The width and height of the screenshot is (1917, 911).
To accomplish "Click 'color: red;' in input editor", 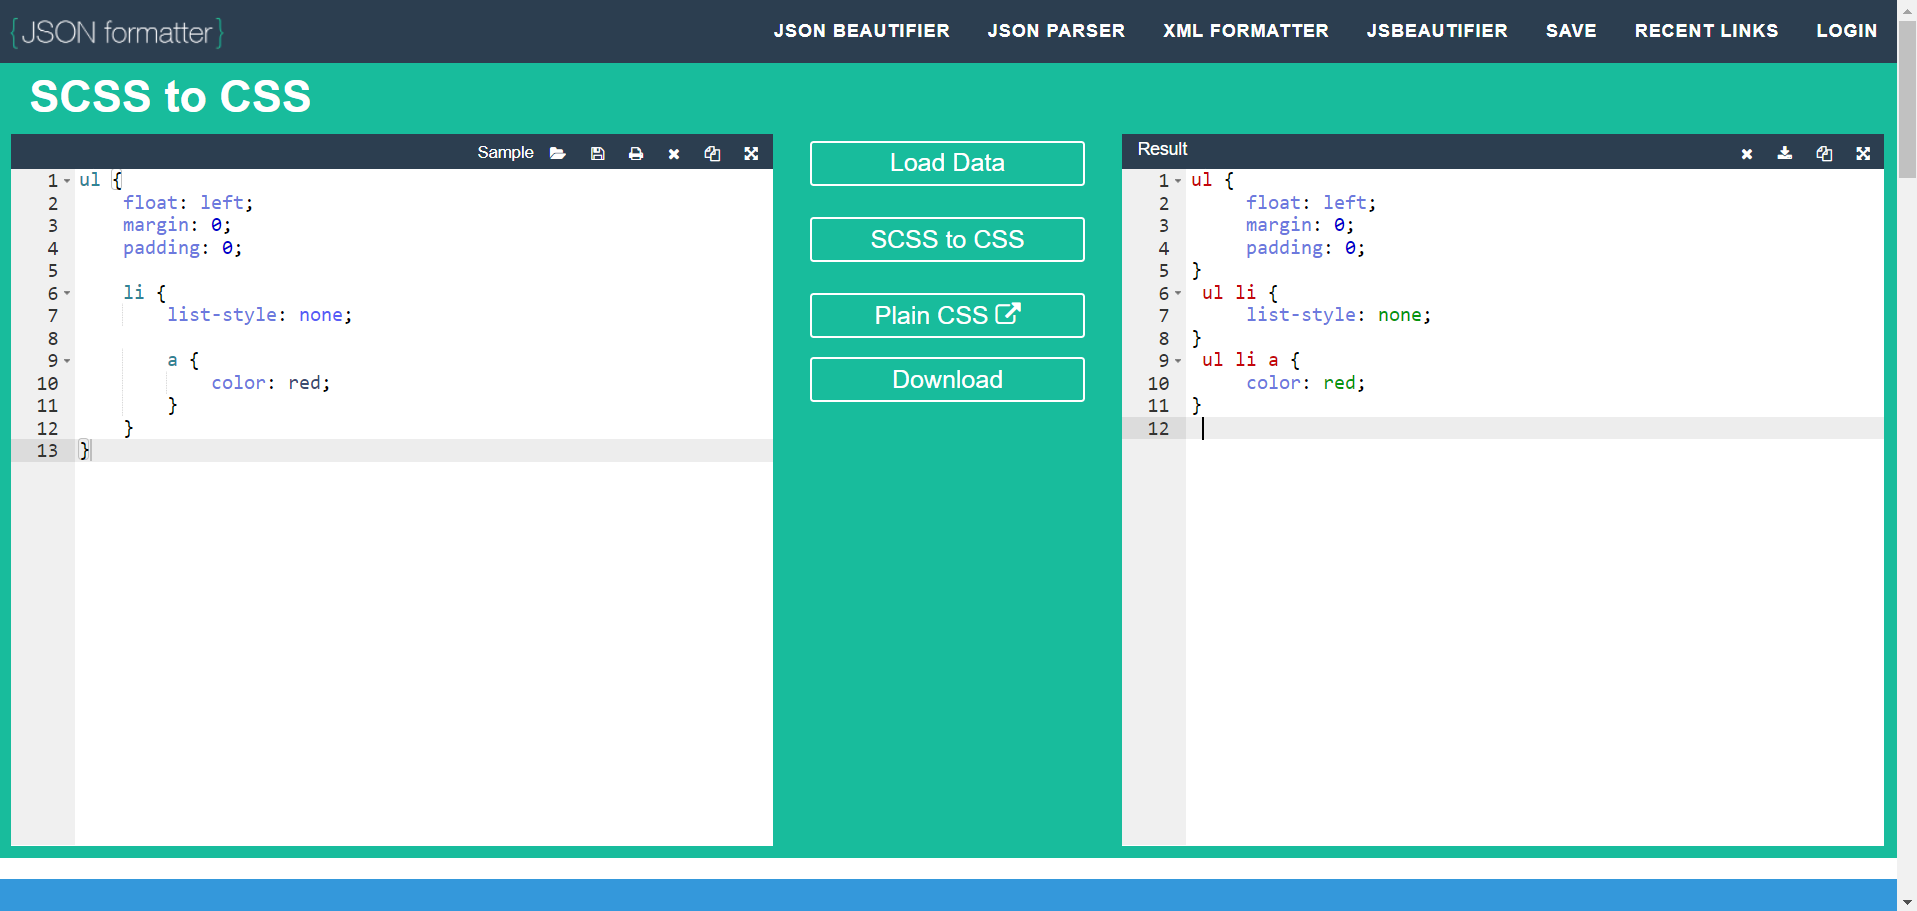I will tap(271, 383).
